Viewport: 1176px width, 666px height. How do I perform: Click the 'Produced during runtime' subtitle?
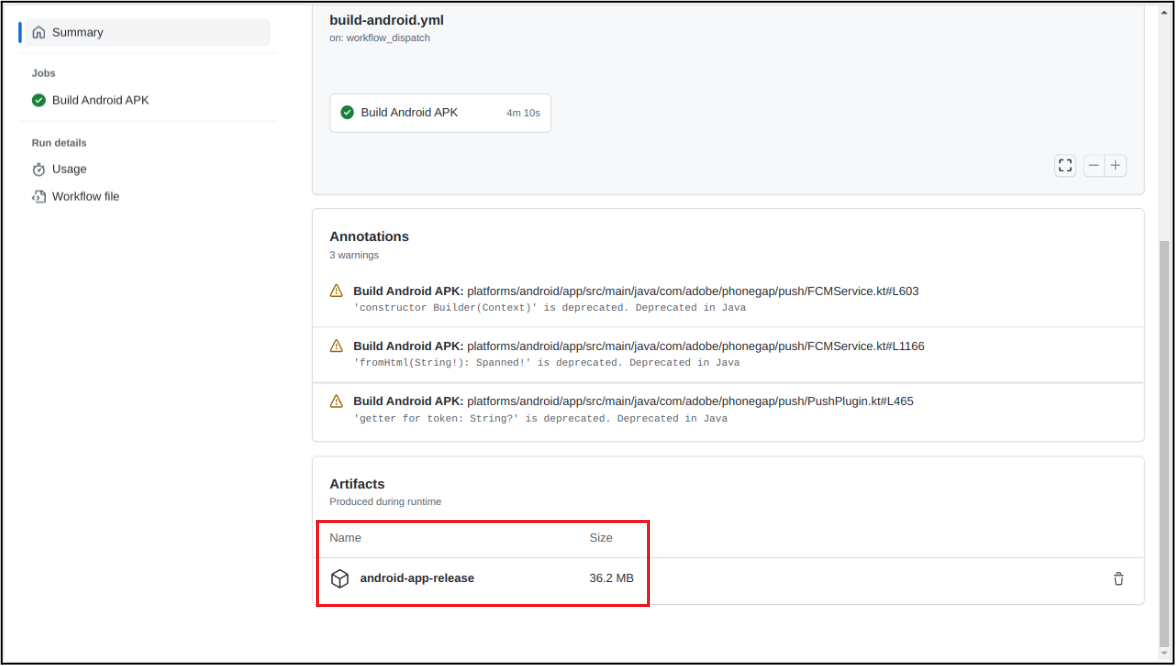point(386,502)
